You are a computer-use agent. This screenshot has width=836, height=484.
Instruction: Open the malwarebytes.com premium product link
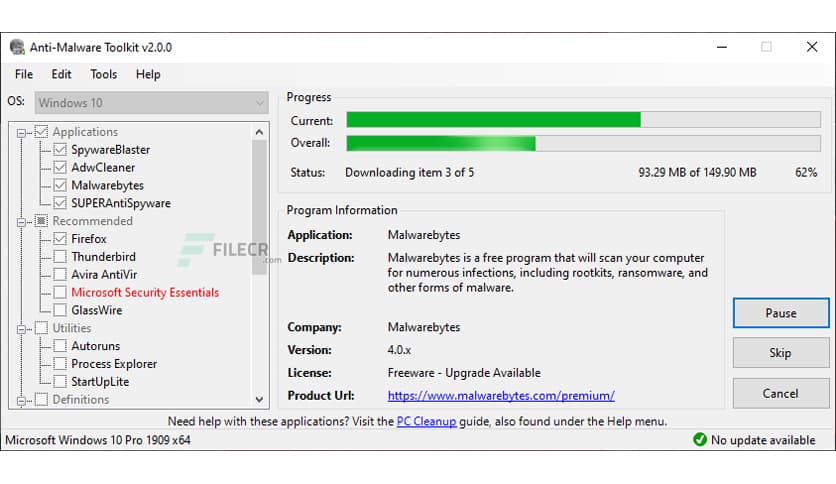click(501, 396)
